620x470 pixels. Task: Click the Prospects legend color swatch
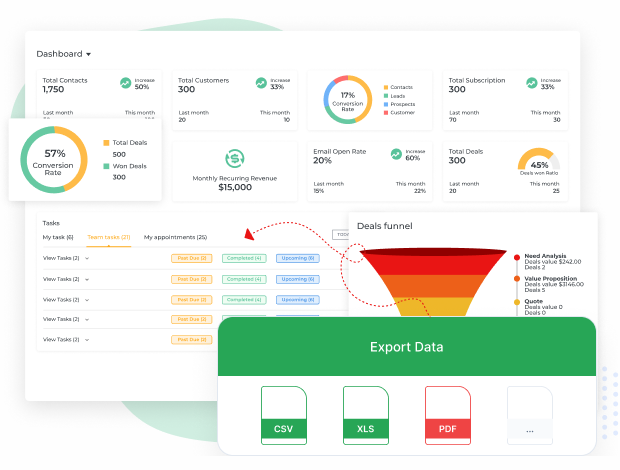386,104
